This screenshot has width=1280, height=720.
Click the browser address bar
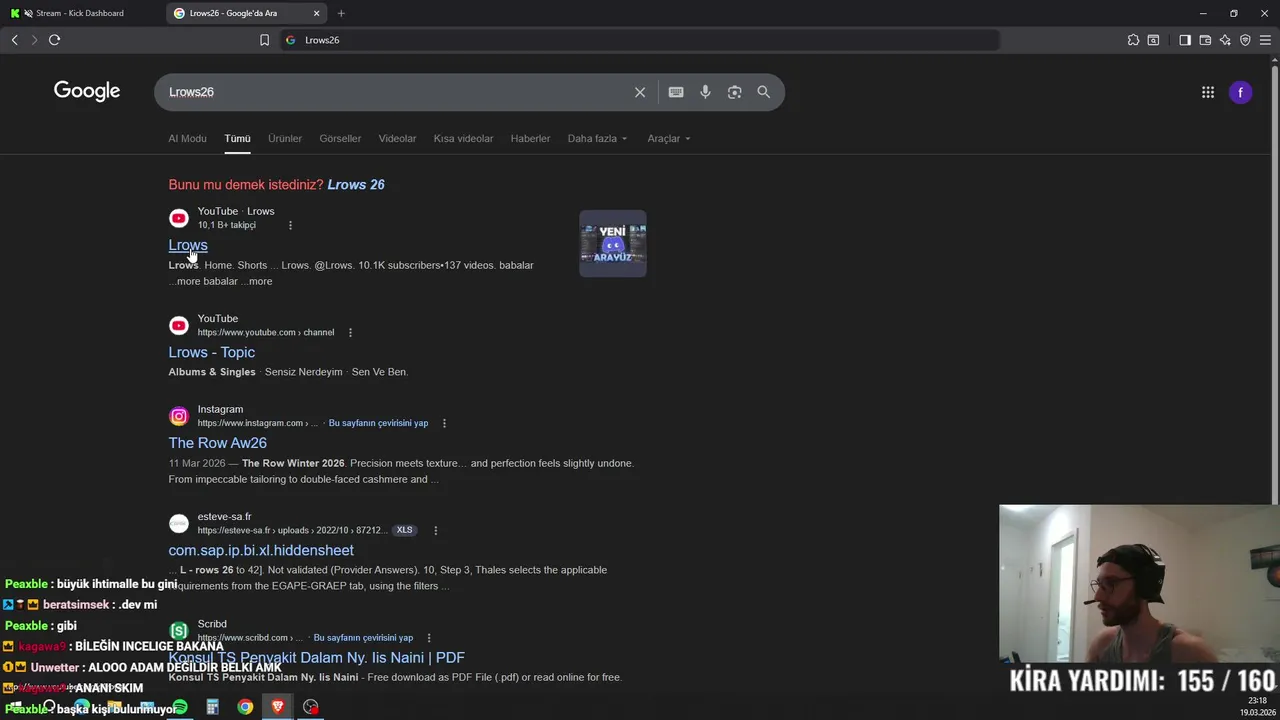(x=640, y=40)
